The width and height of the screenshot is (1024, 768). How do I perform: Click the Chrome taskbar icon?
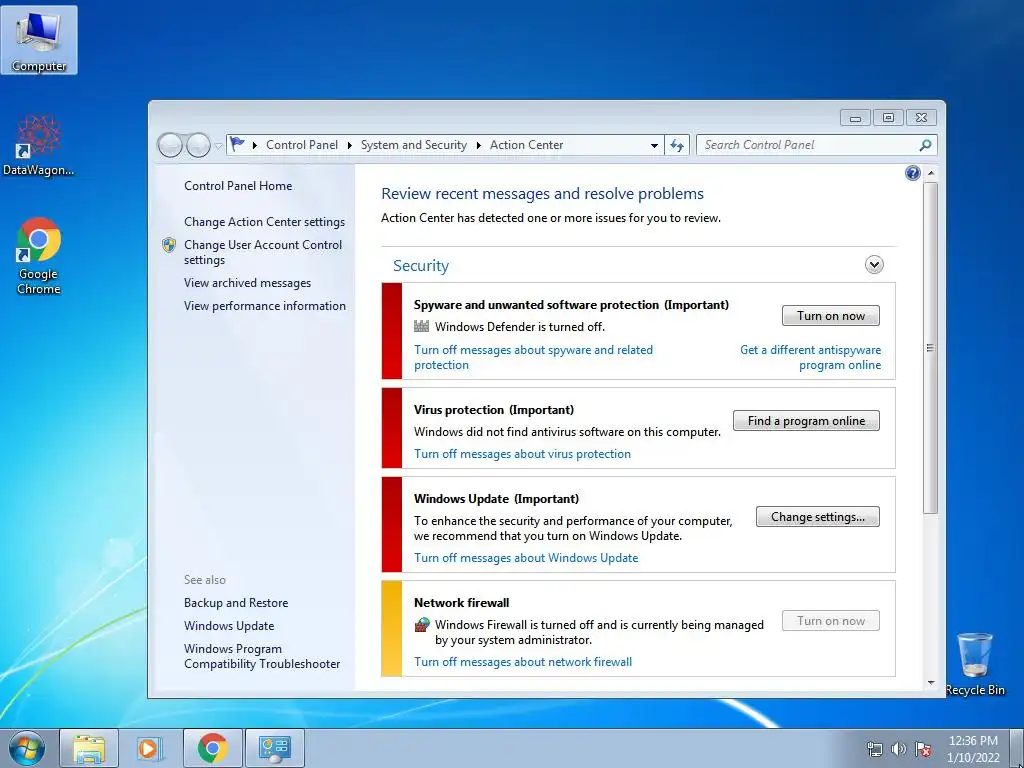(212, 748)
